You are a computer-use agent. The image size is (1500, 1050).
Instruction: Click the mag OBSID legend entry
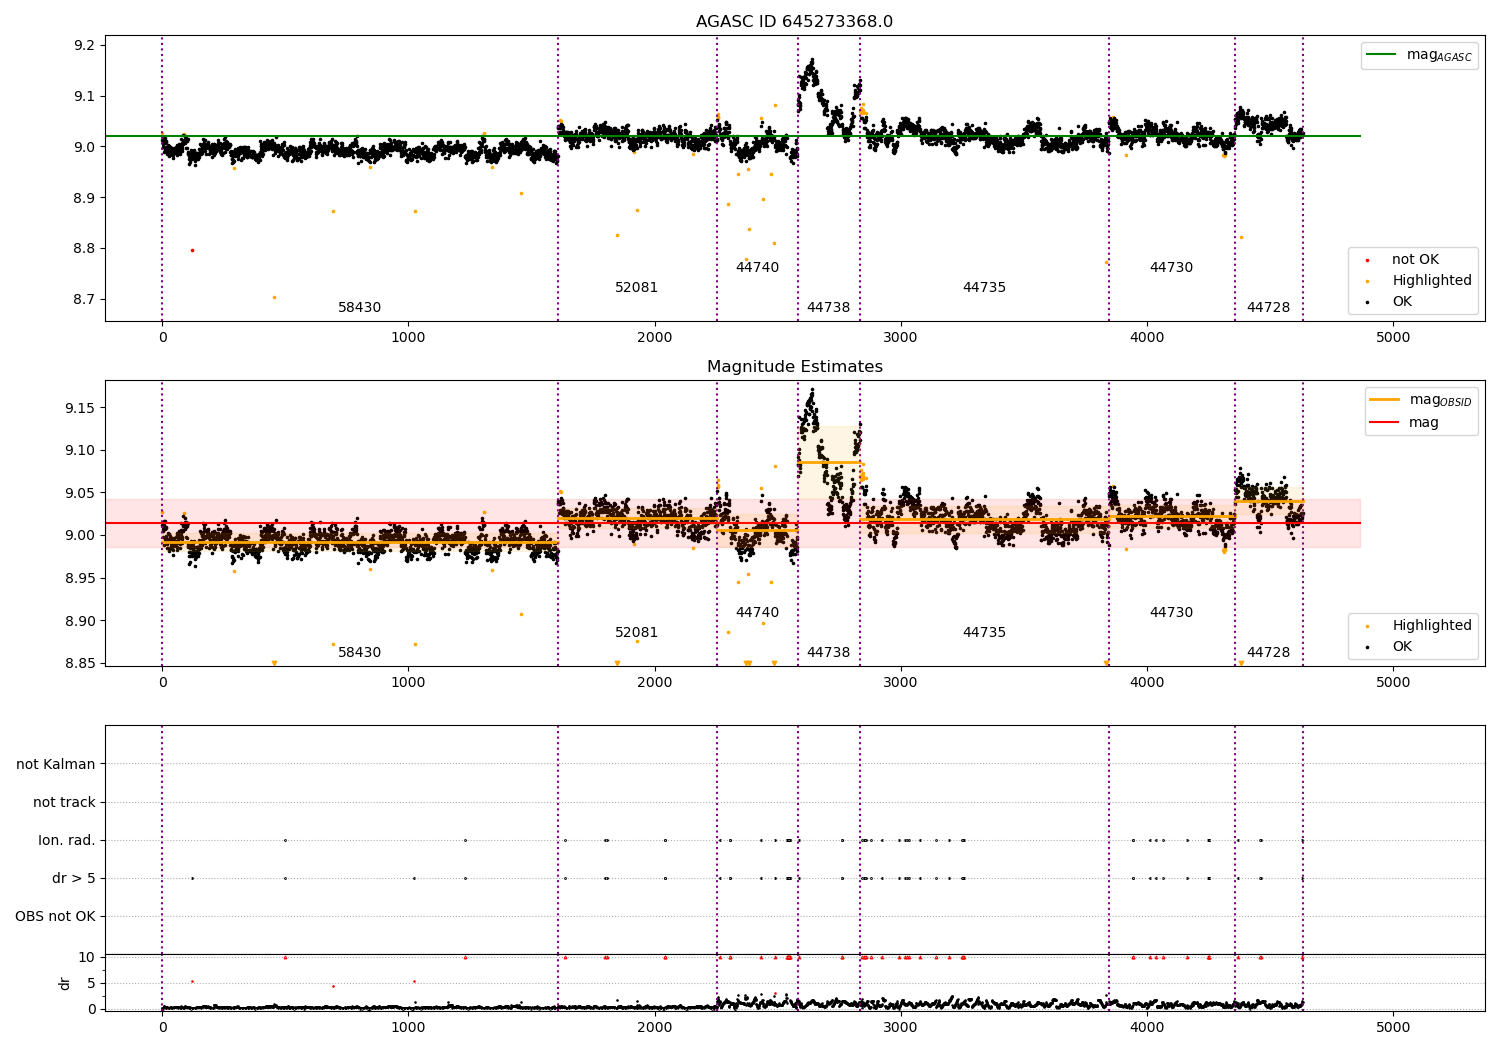click(1421, 400)
